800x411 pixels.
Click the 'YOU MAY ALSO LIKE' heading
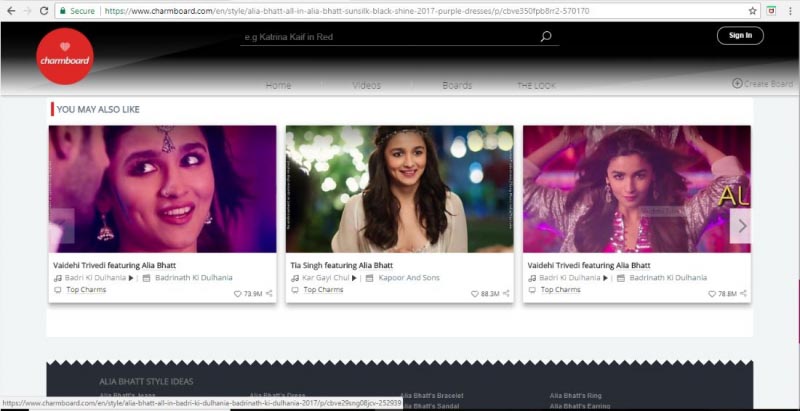pos(98,109)
